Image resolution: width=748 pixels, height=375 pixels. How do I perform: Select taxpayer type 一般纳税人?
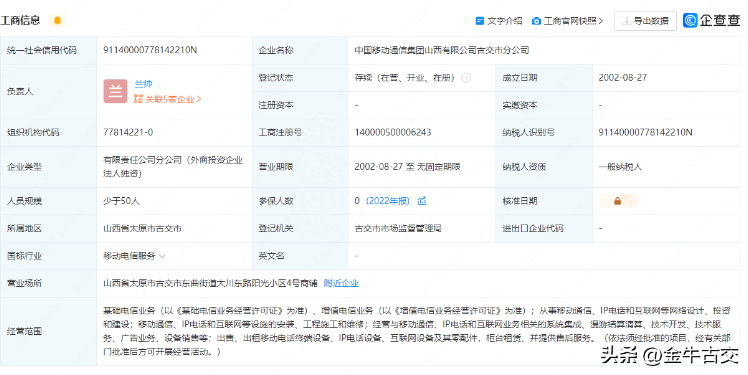click(620, 167)
